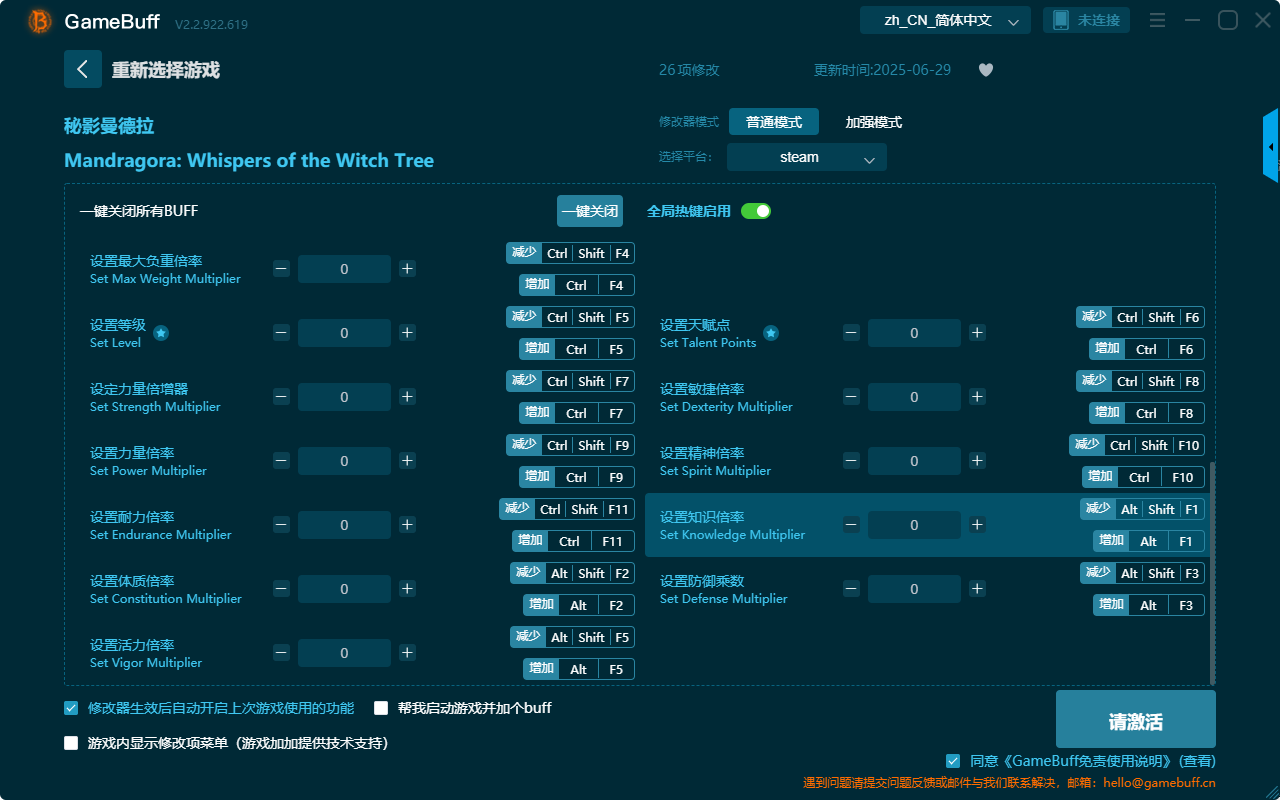Toggle the 全局热键启用 global hotkey switch
This screenshot has width=1280, height=800.
click(756, 211)
